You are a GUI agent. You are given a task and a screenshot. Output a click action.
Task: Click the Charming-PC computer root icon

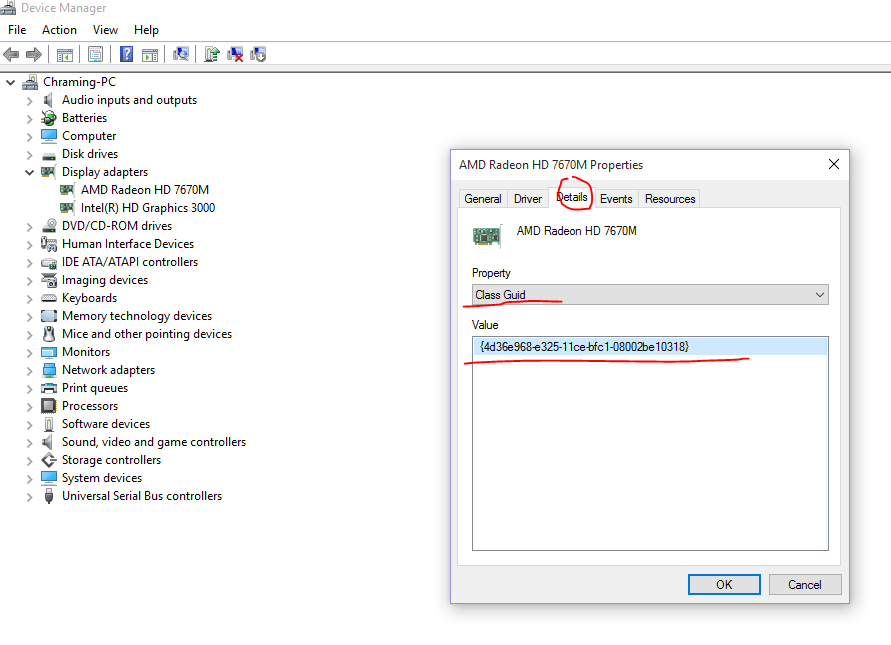30,82
